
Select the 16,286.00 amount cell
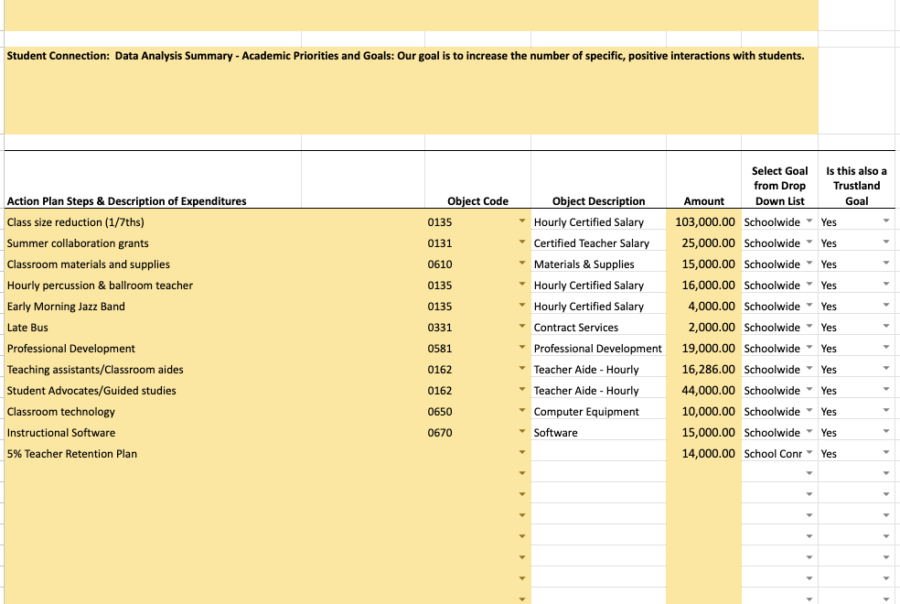point(704,369)
